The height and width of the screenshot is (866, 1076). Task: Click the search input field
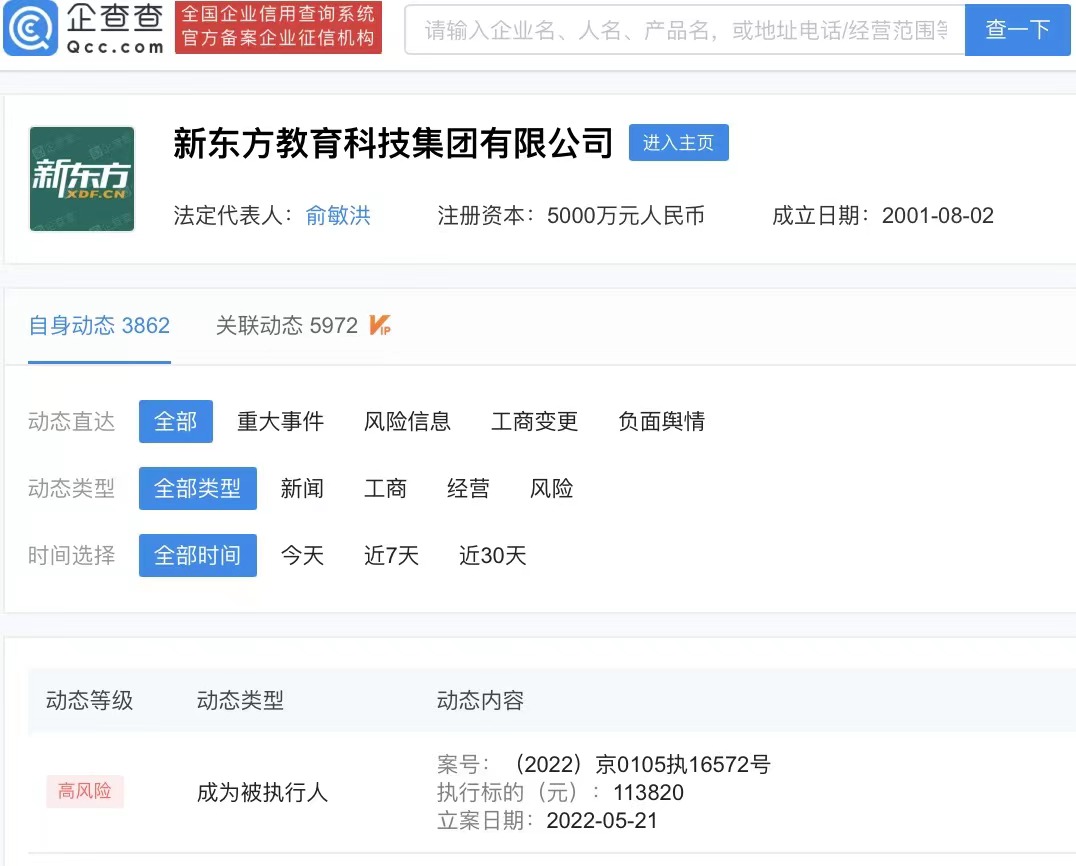(685, 30)
